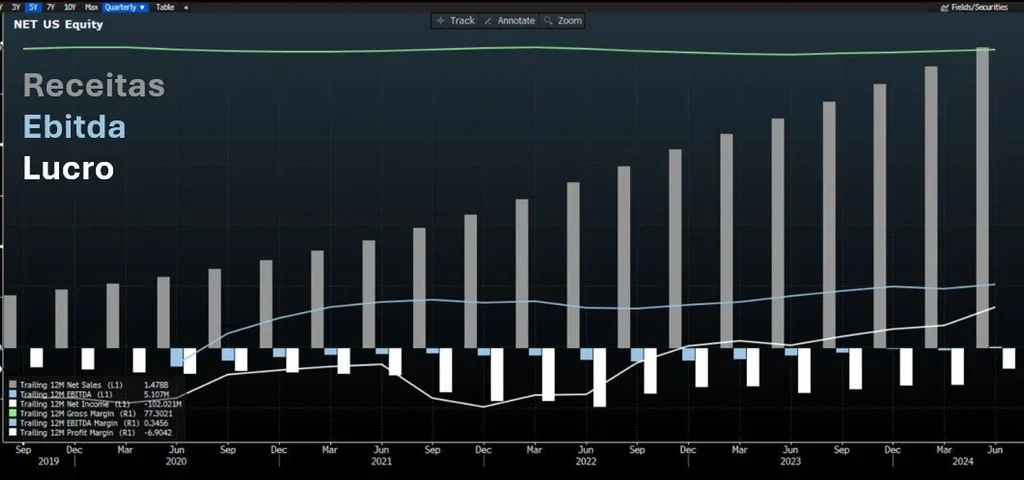Activate the Zoom magnifier tool
Image resolution: width=1024 pixels, height=480 pixels.
click(x=563, y=21)
